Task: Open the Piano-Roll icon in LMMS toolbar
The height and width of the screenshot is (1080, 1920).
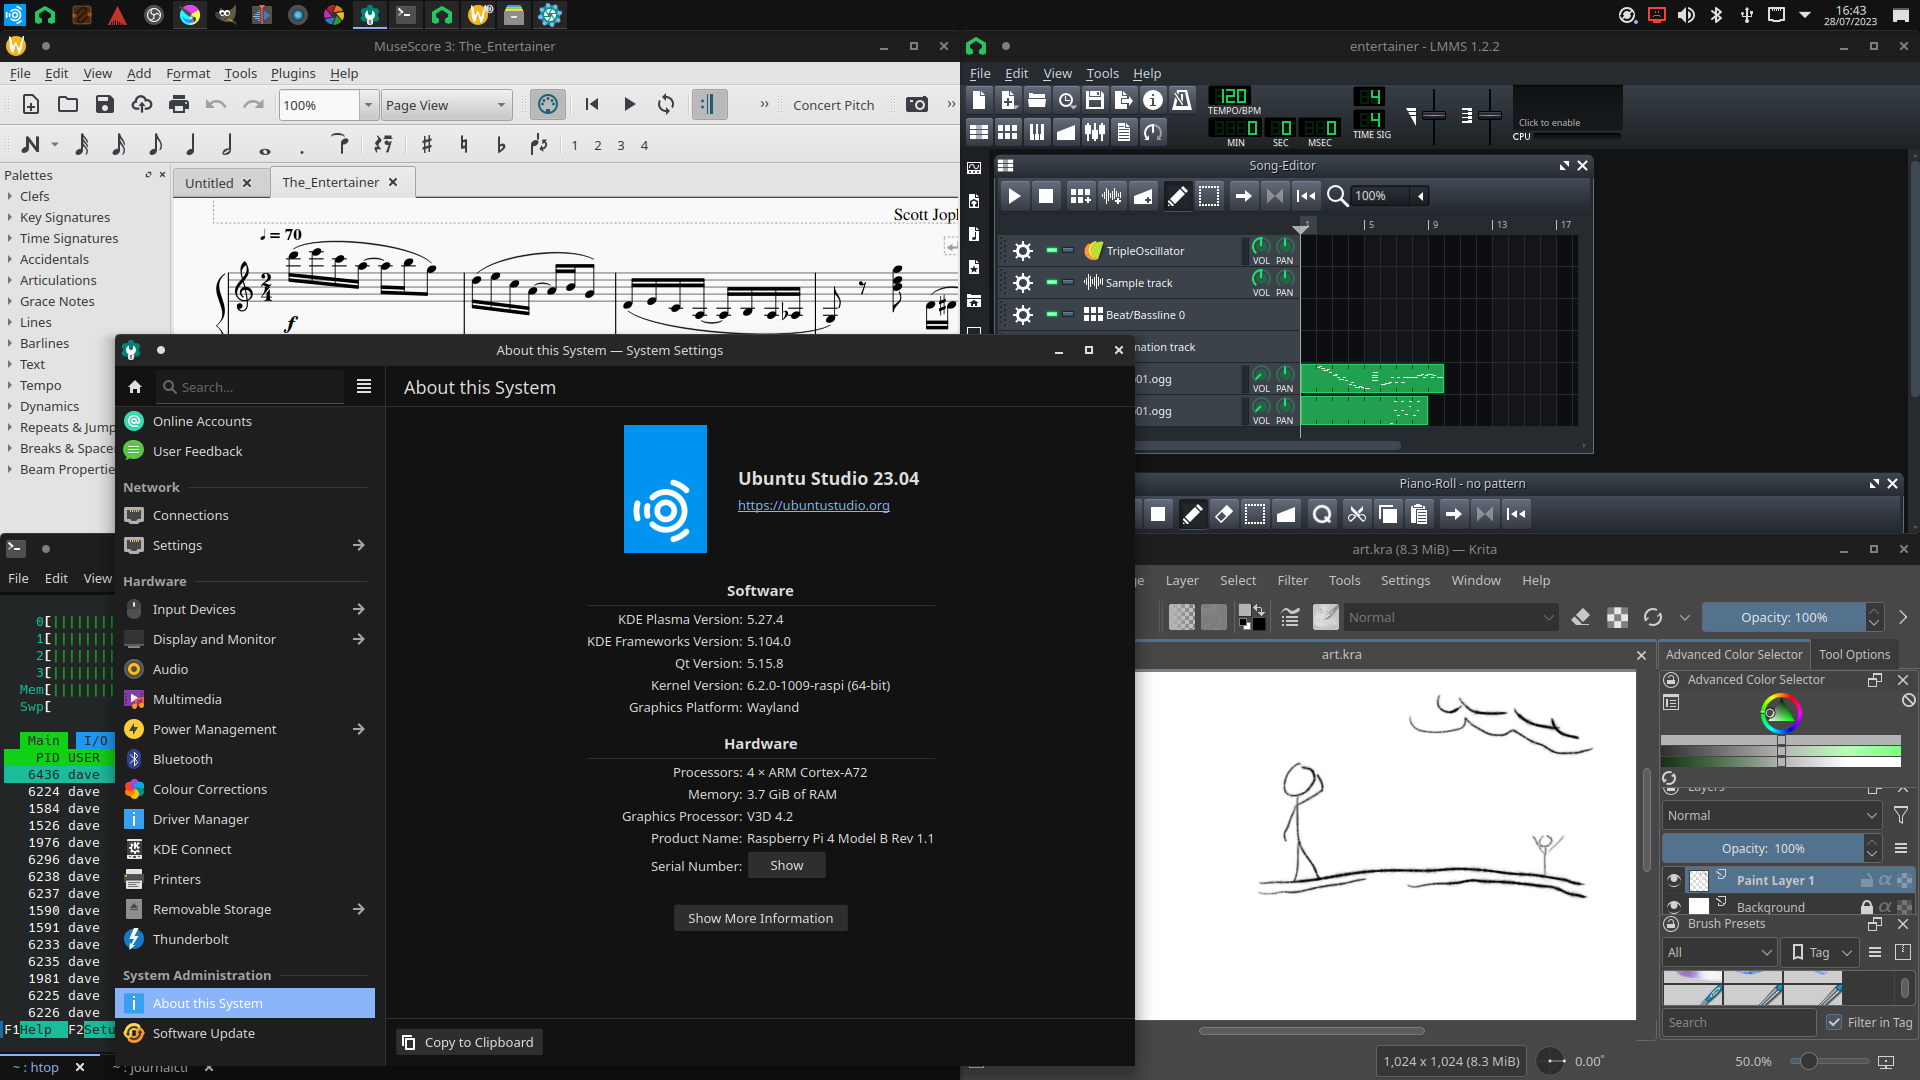Action: coord(1037,131)
